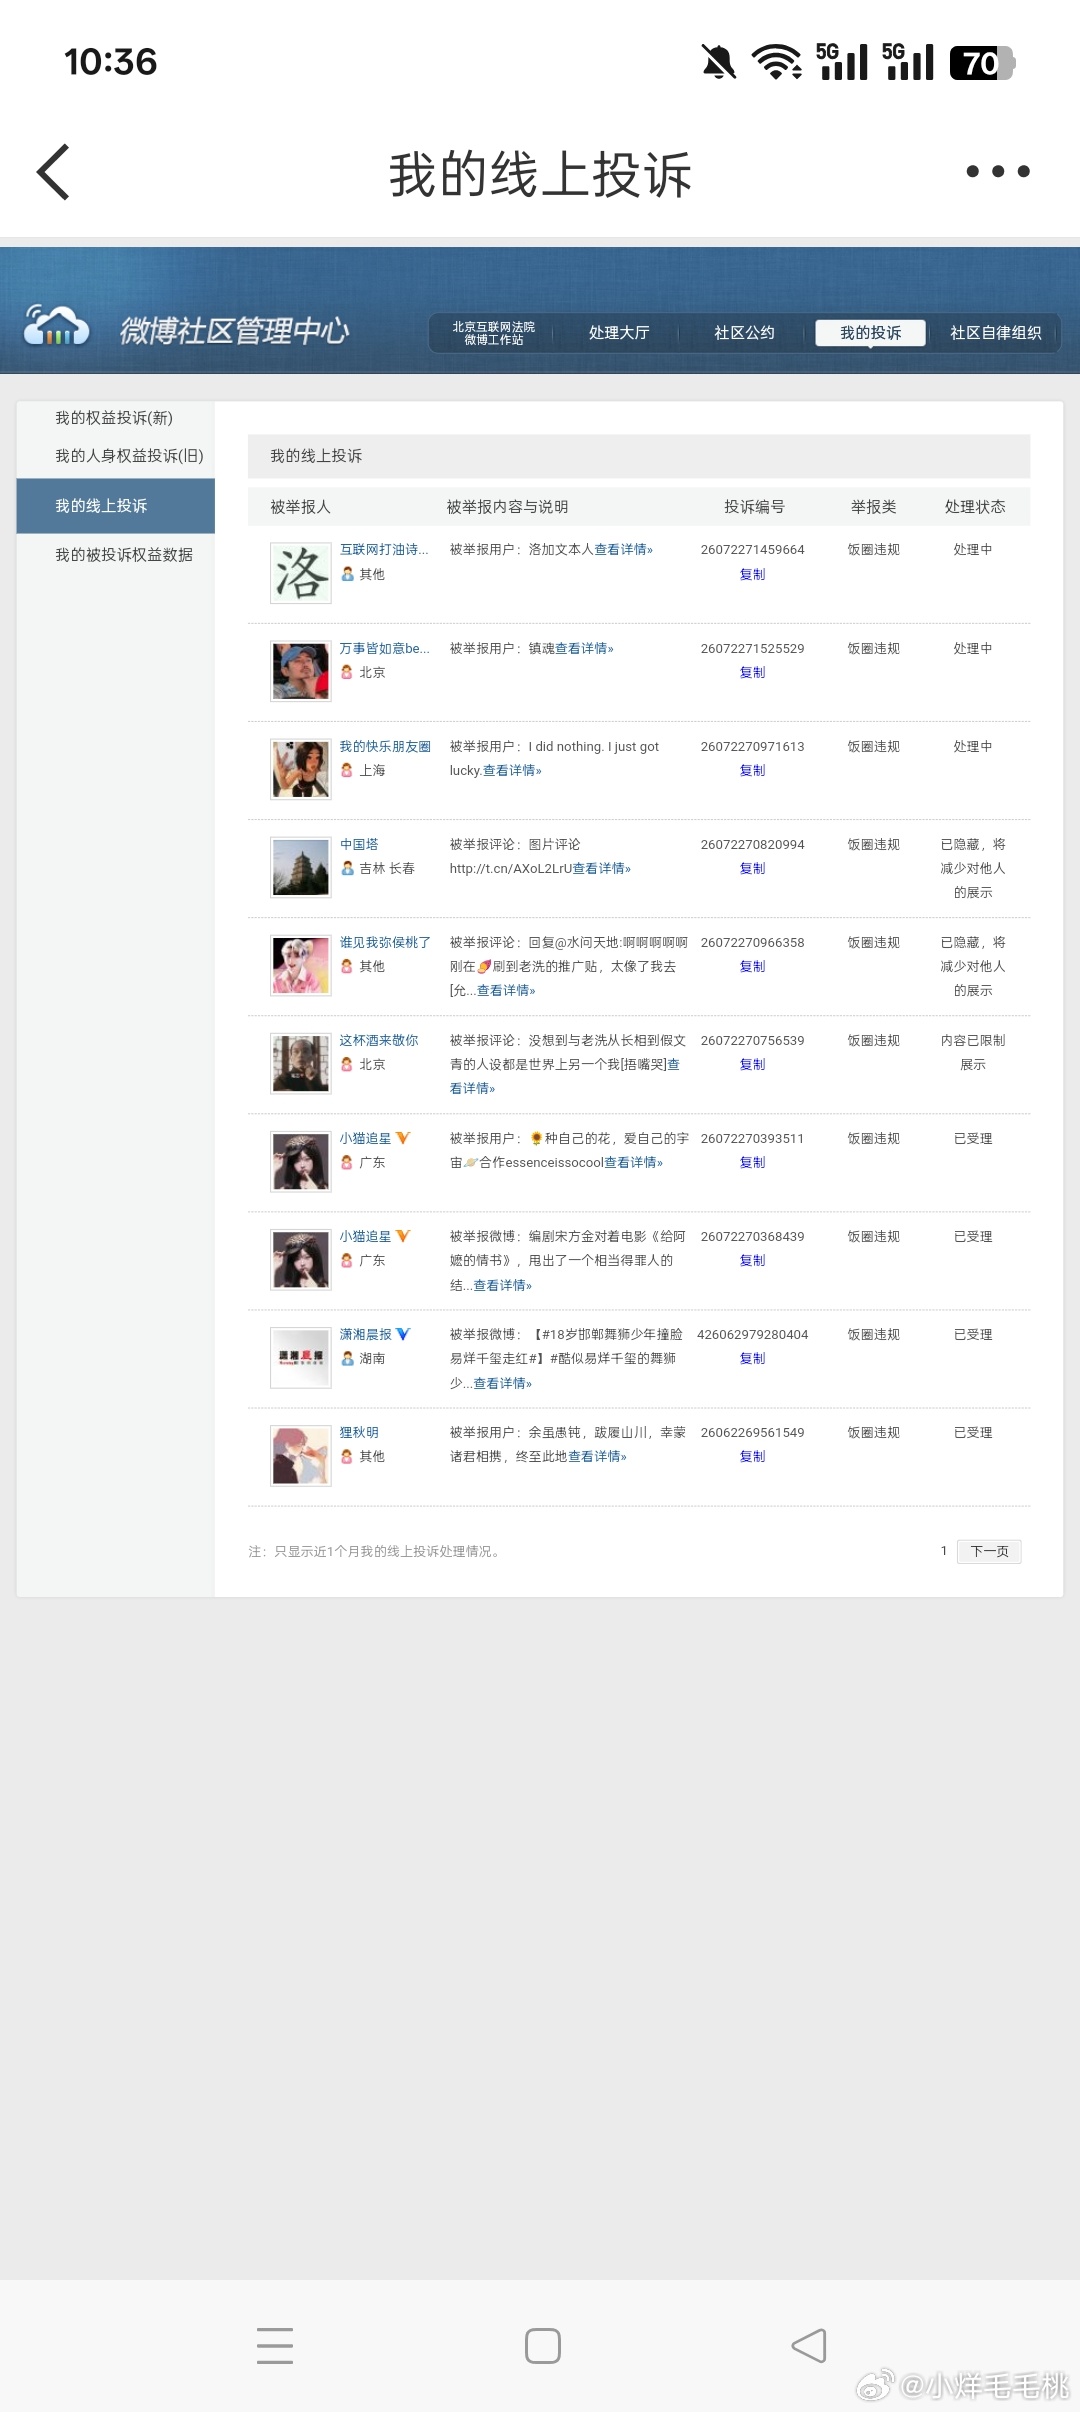Viewport: 1080px width, 2412px height.
Task: View details for 余虽愚钝 report
Action: 597,1456
